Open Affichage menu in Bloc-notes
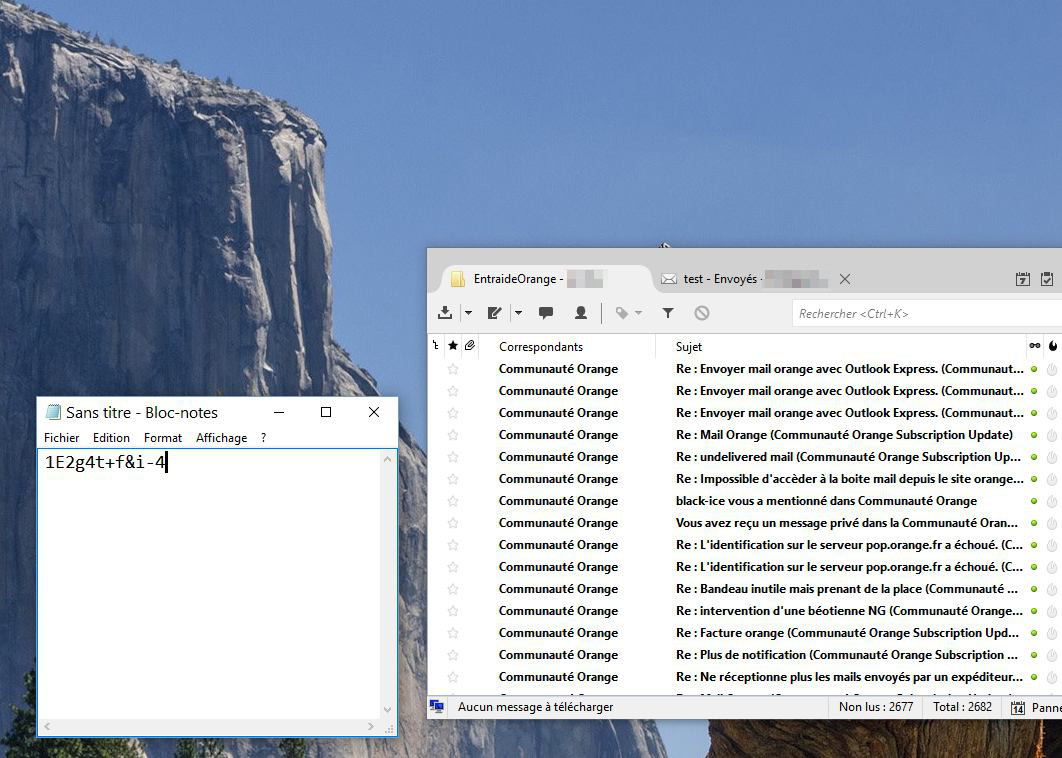The height and width of the screenshot is (758, 1062). pos(221,438)
